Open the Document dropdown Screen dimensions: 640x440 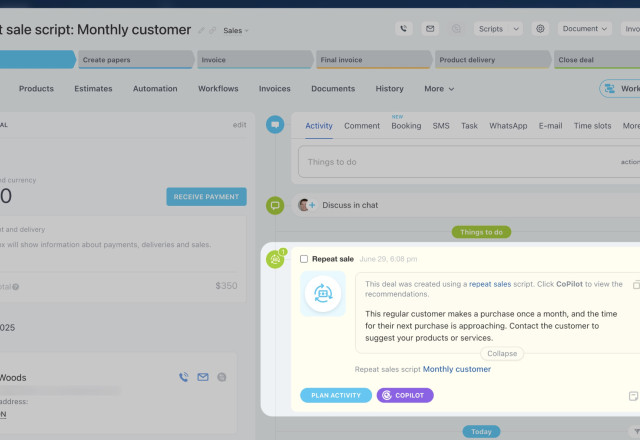pyautogui.click(x=584, y=29)
